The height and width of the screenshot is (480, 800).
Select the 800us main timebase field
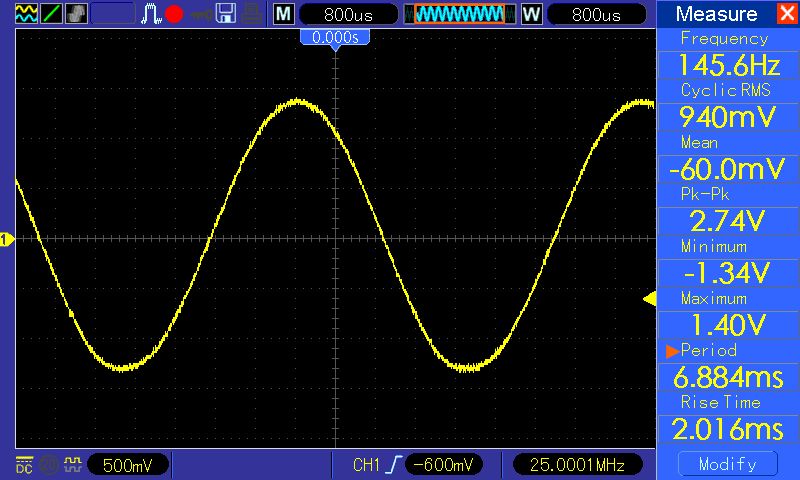click(x=348, y=14)
